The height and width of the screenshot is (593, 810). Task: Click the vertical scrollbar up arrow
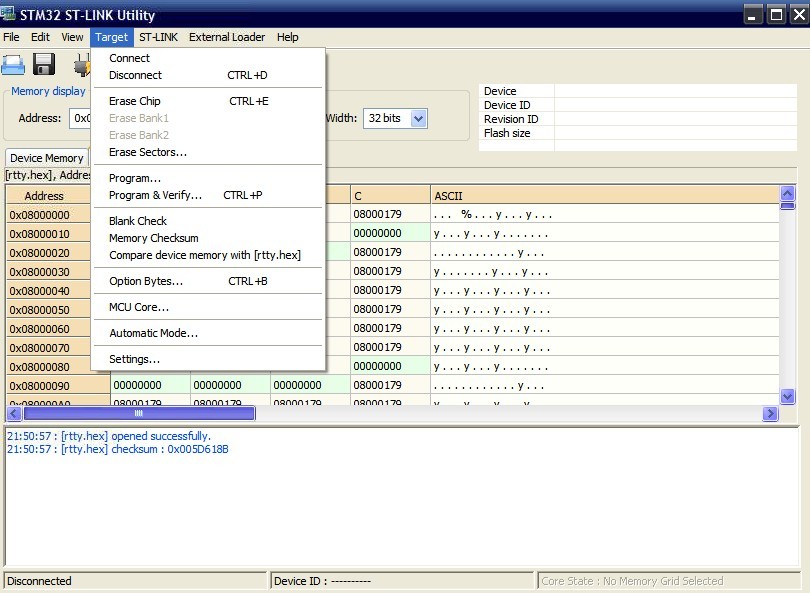pos(787,194)
